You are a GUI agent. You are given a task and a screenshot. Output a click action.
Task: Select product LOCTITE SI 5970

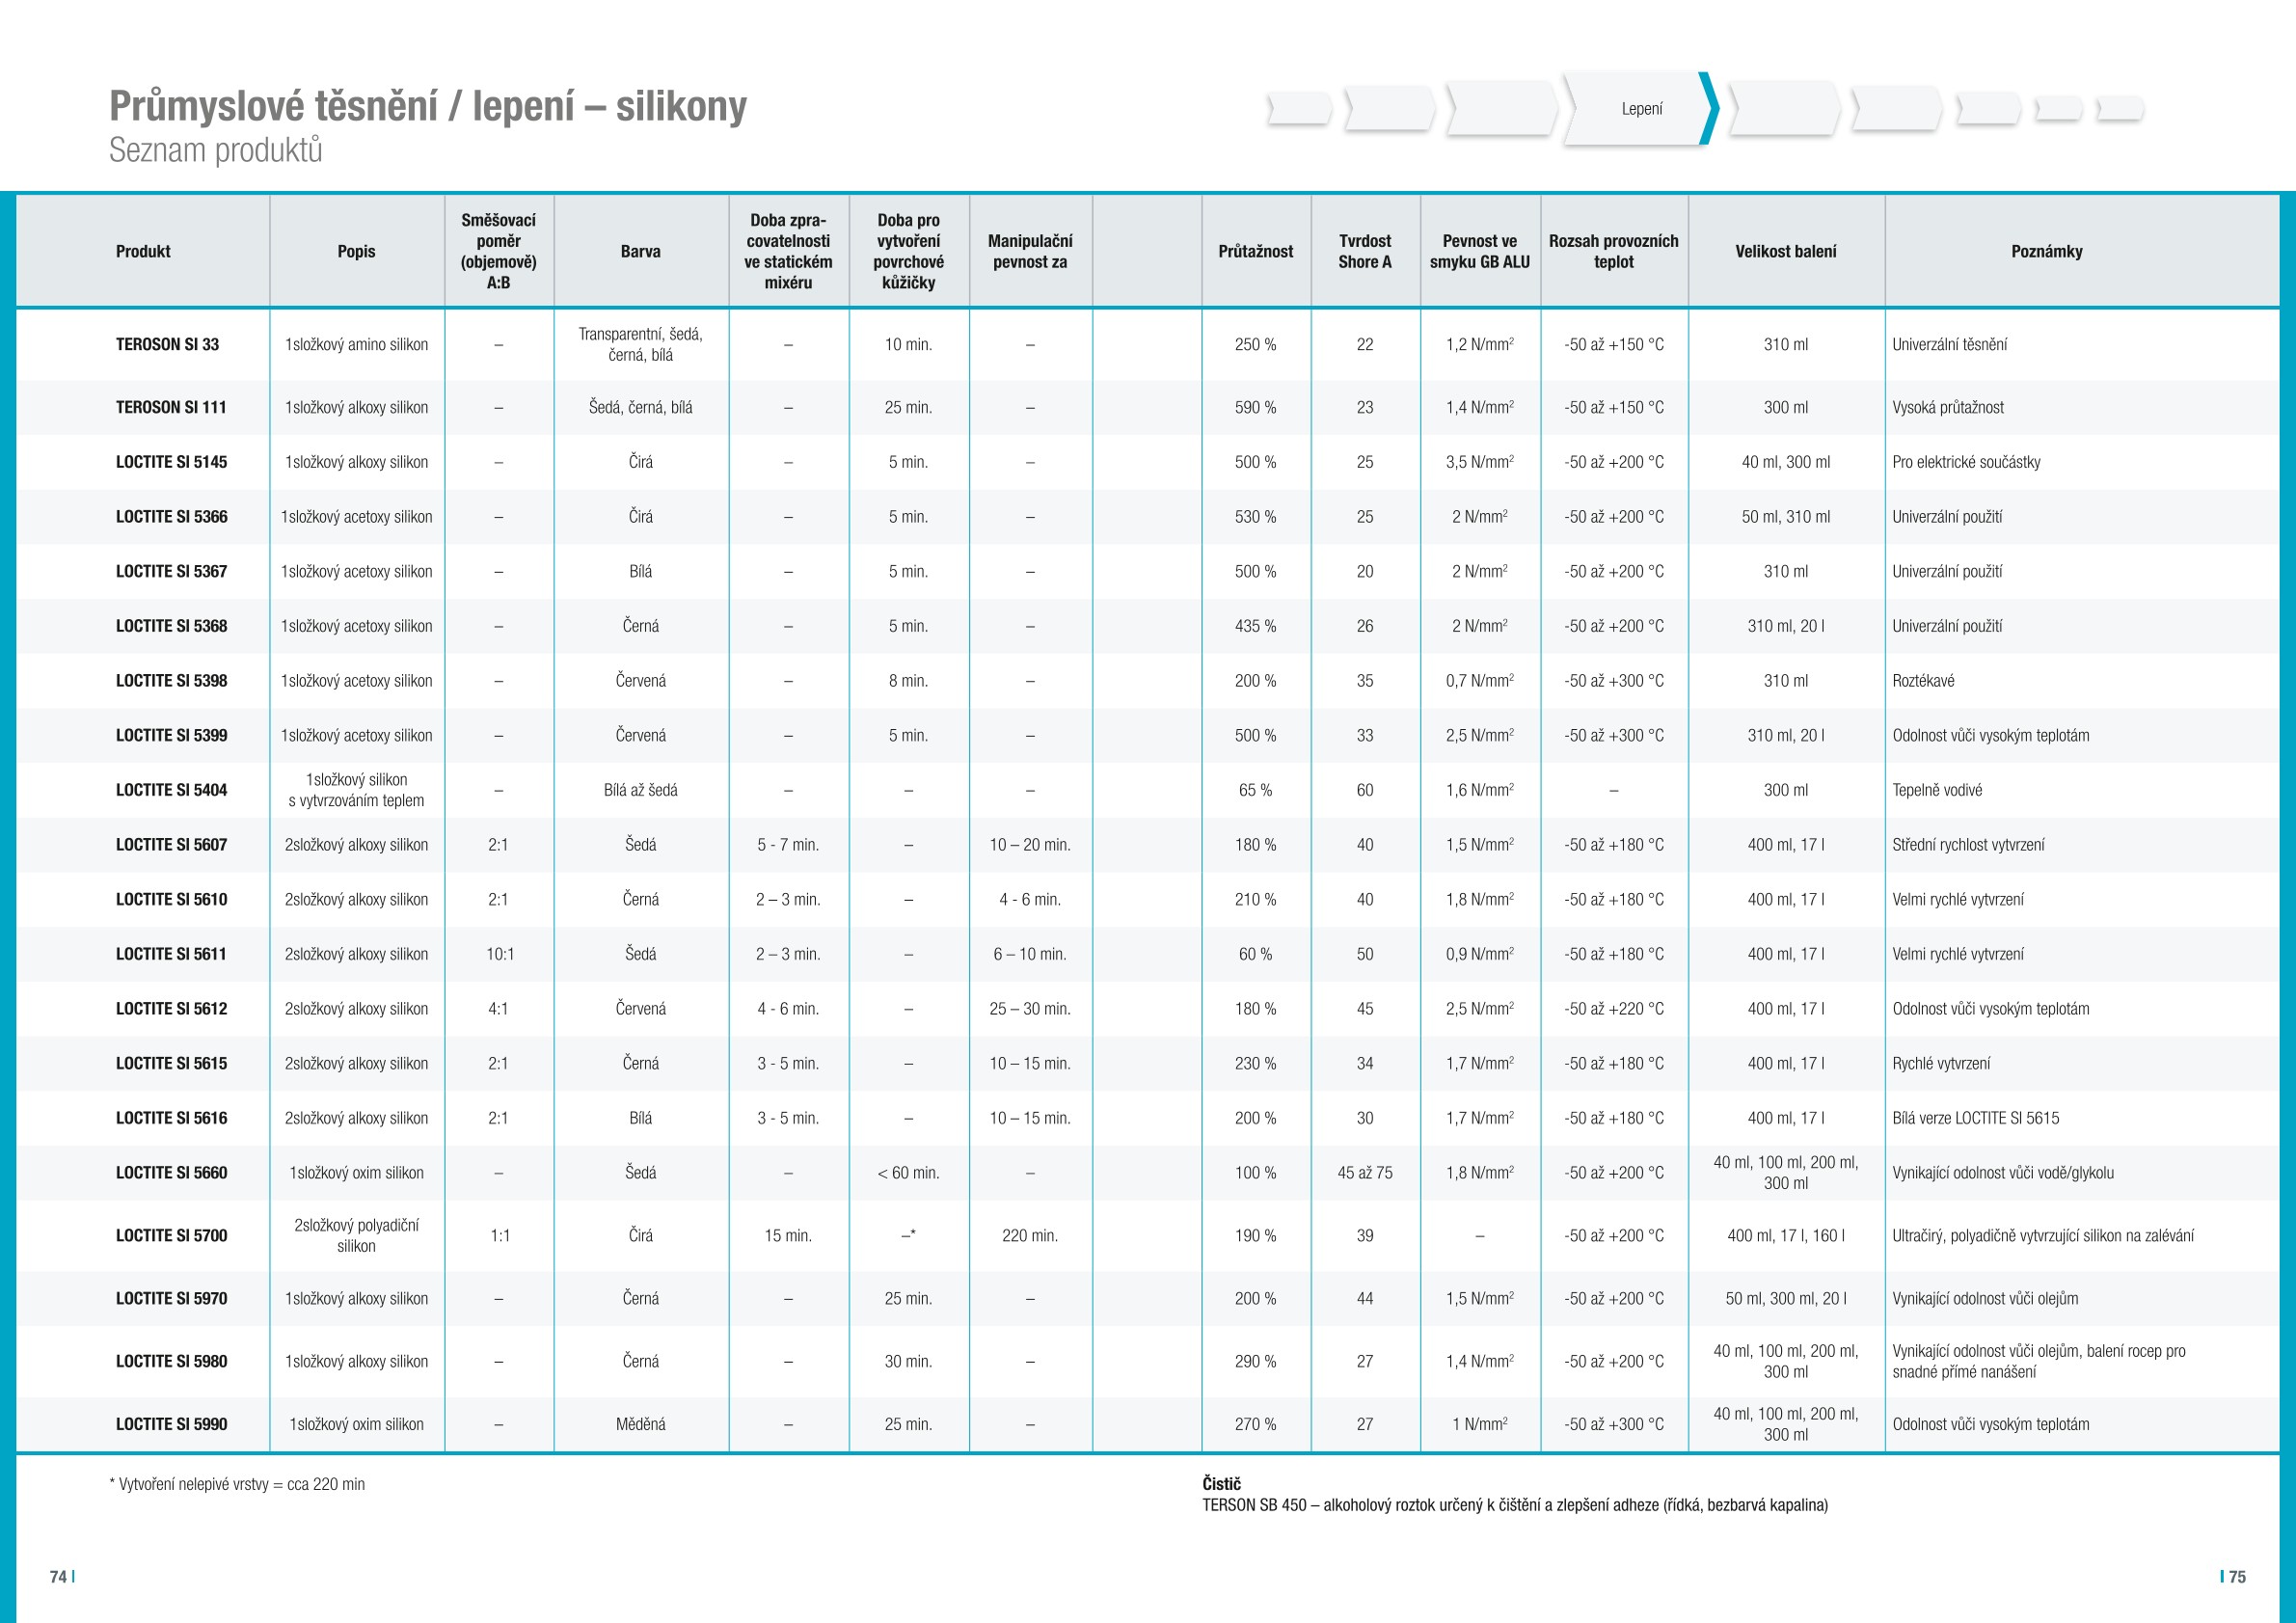(171, 1299)
